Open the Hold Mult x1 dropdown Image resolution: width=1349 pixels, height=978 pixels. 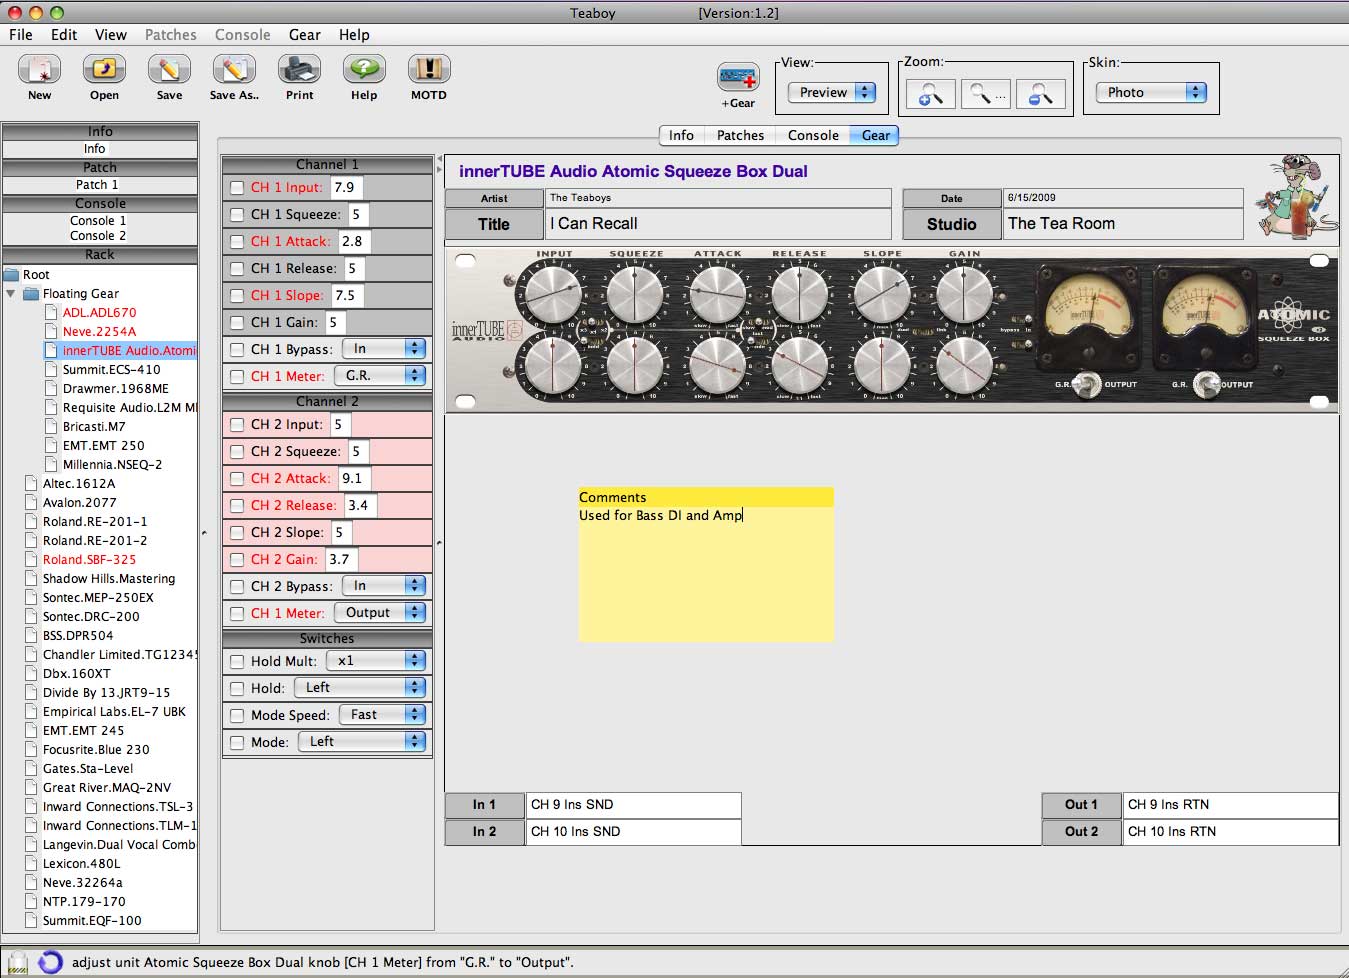[376, 661]
